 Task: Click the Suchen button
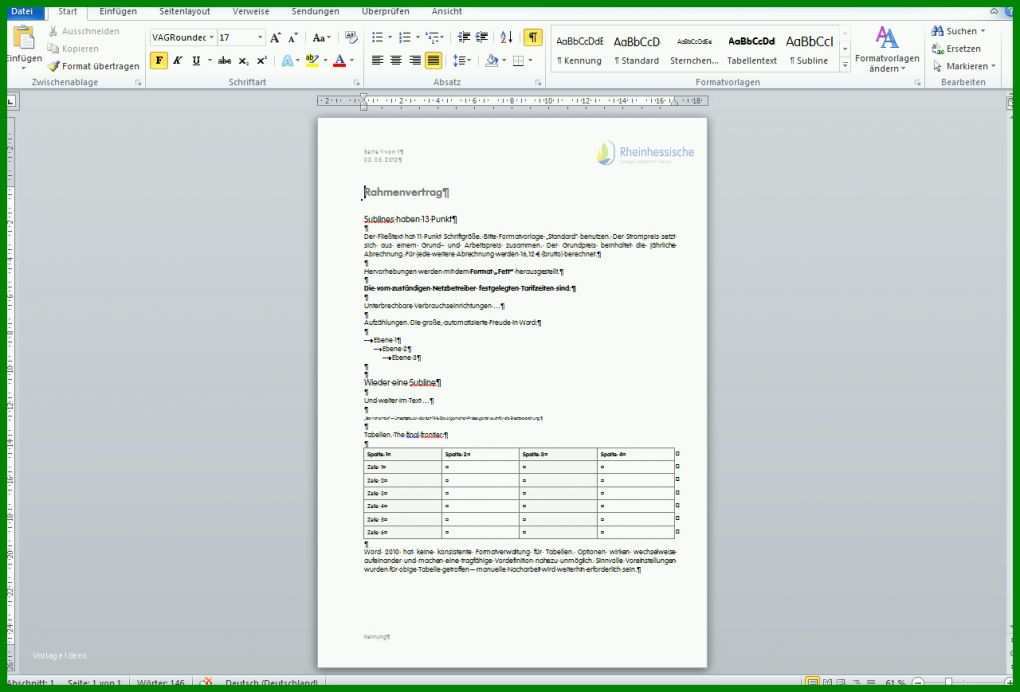[x=958, y=31]
